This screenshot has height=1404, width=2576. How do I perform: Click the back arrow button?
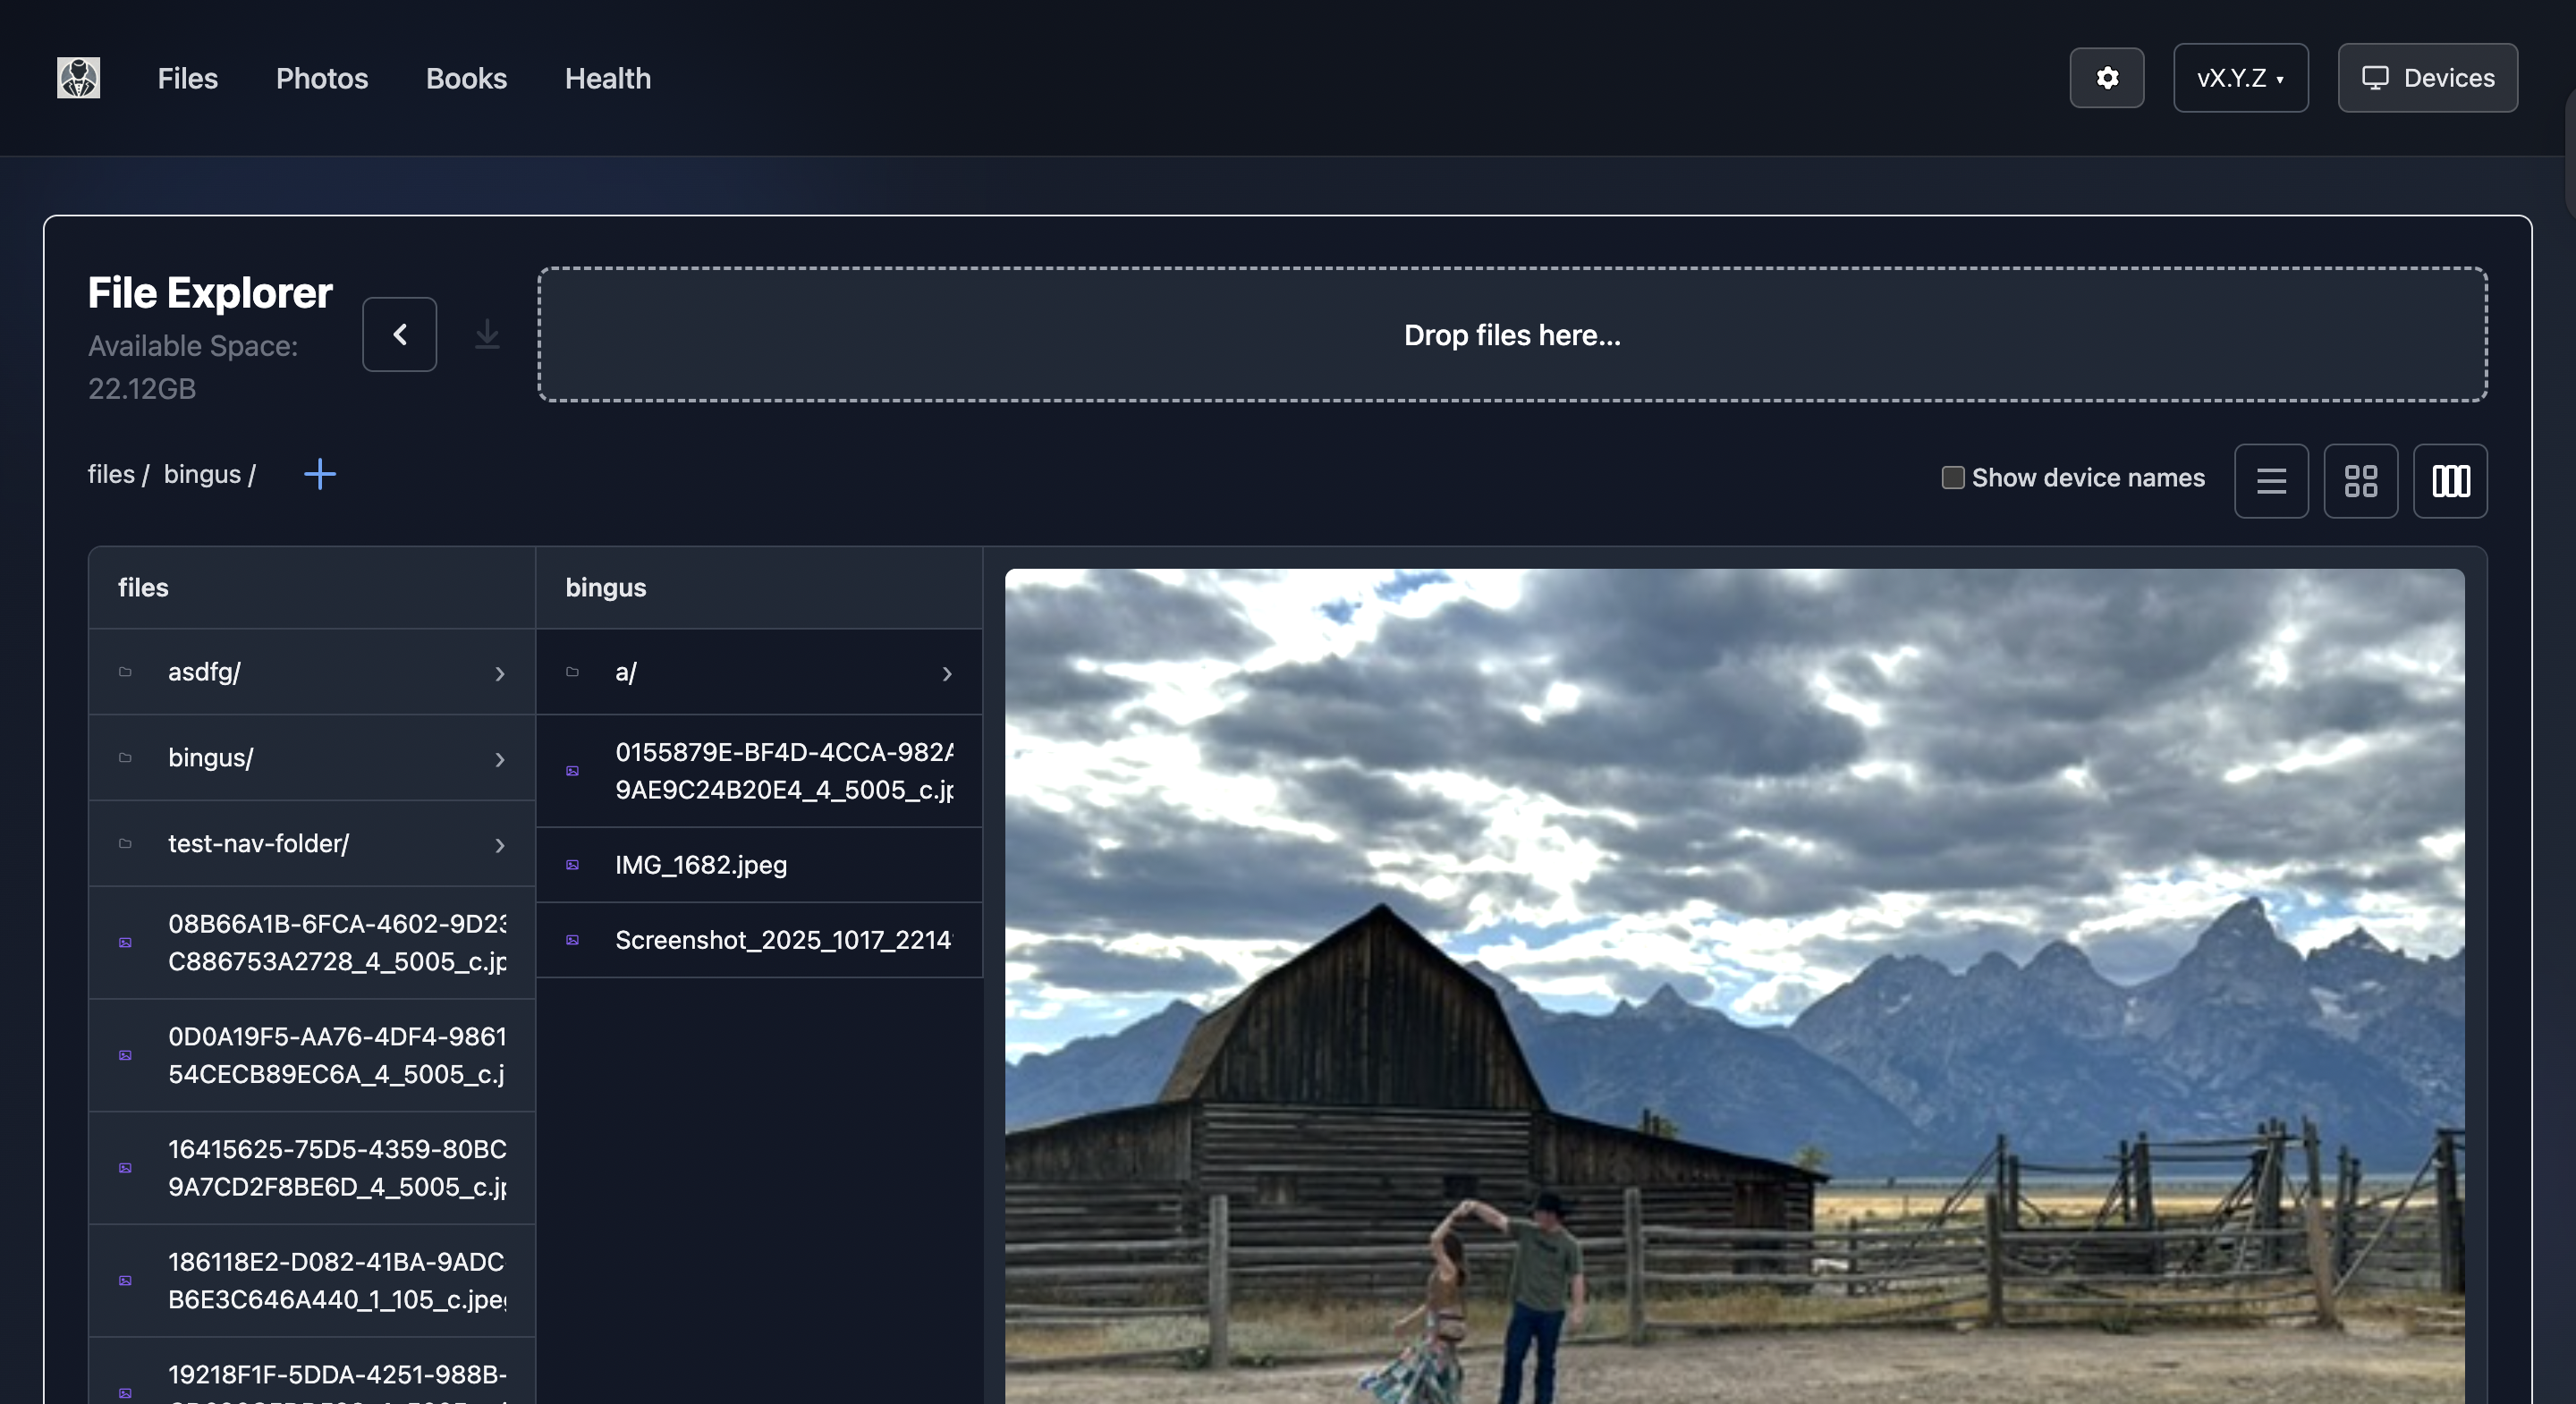(x=399, y=334)
